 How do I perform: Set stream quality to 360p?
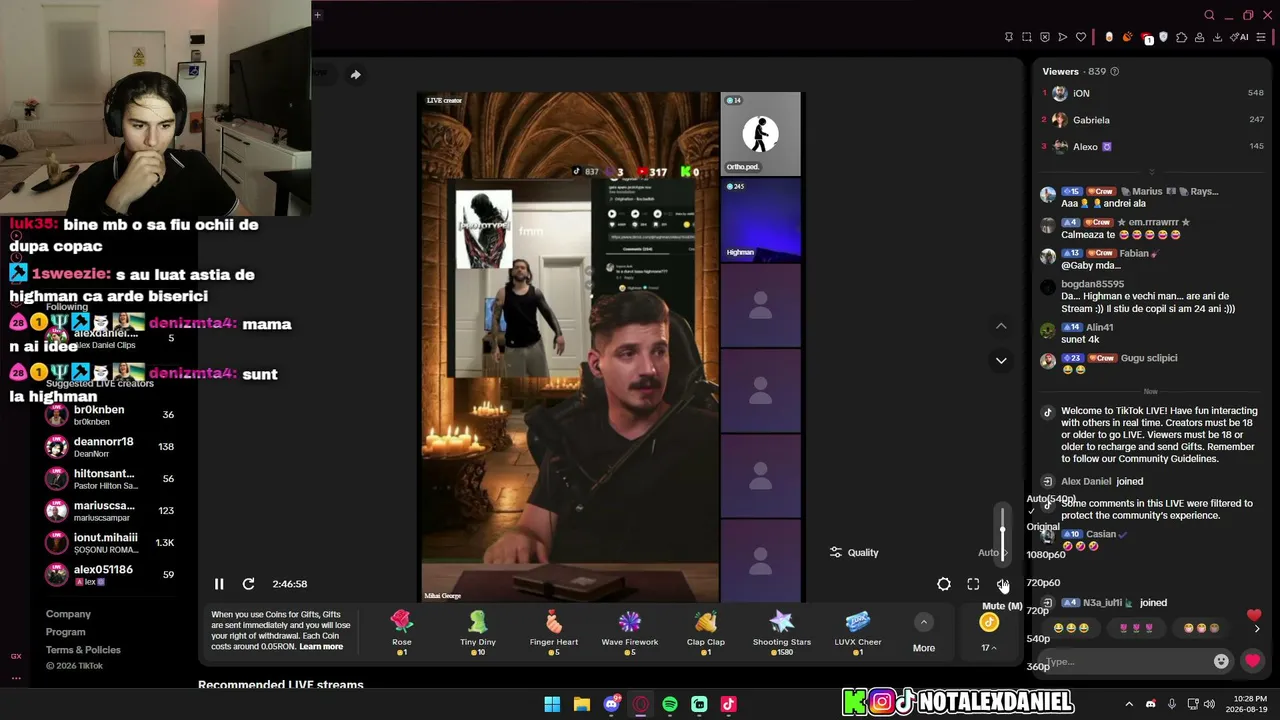pos(1038,666)
